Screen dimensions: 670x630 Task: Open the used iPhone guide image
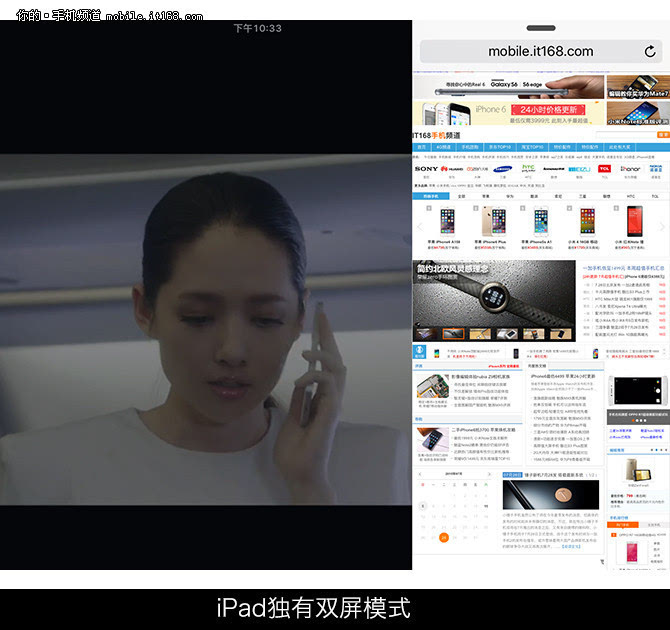point(432,439)
